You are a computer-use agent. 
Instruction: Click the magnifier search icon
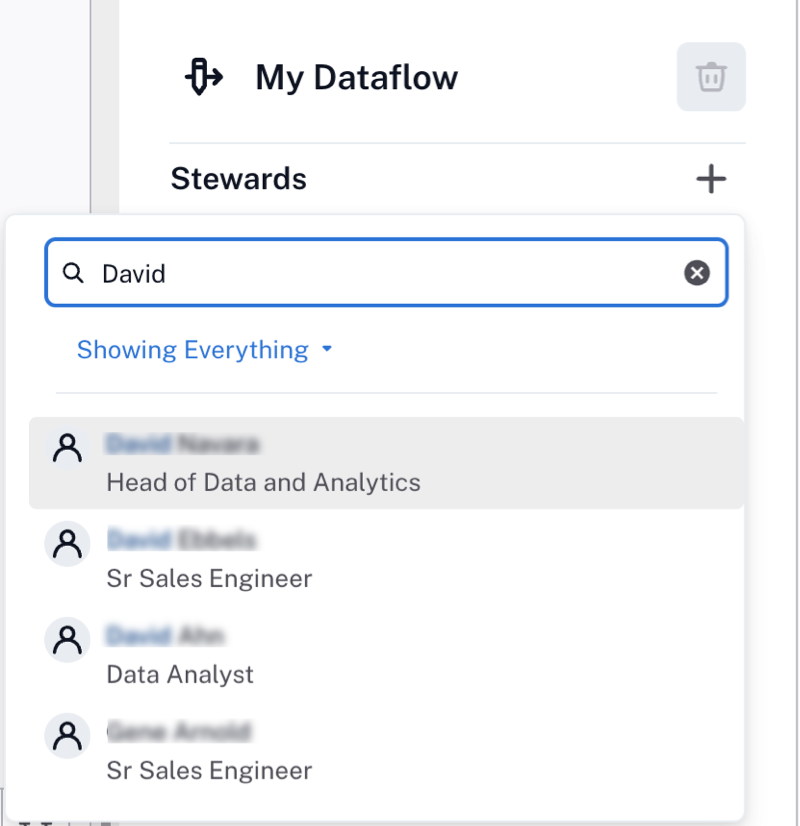[x=73, y=273]
